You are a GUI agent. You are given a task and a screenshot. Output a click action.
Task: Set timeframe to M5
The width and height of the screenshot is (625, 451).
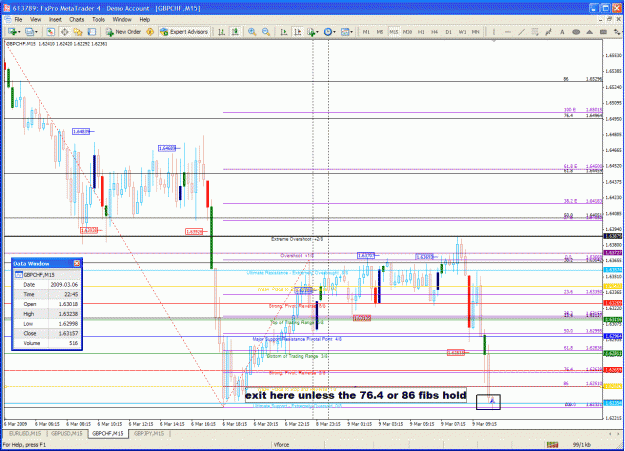click(x=380, y=32)
